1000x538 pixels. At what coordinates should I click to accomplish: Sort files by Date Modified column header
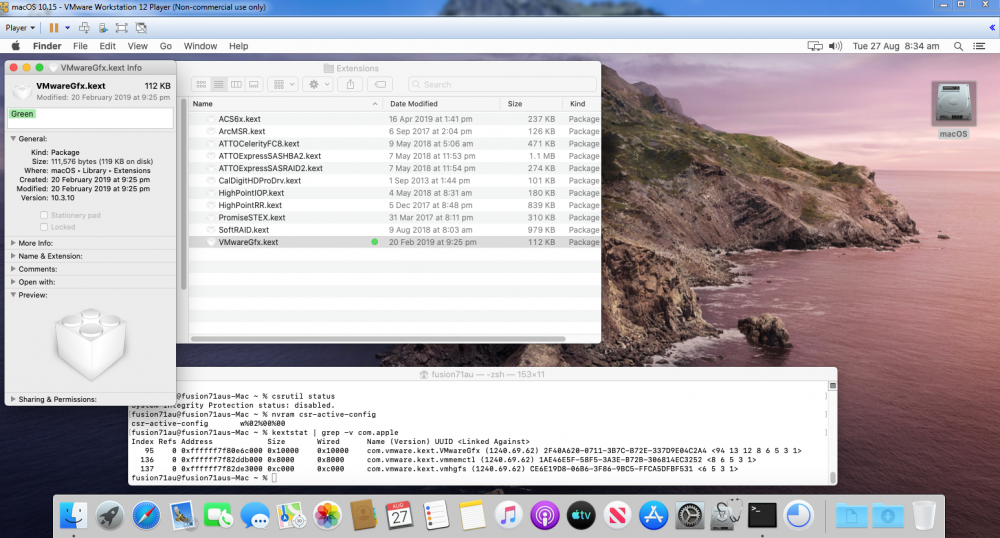[x=441, y=103]
